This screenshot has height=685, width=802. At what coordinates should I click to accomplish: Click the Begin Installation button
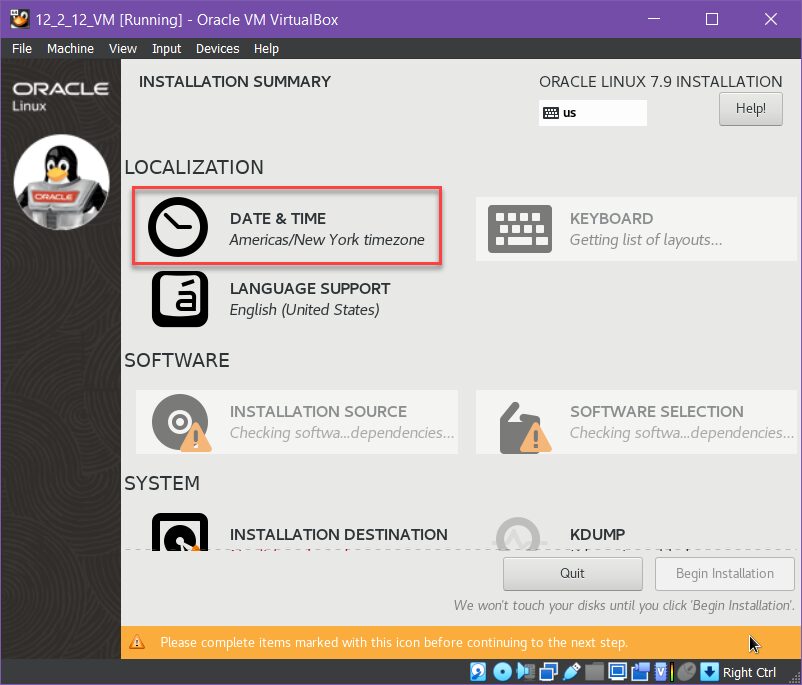click(725, 573)
